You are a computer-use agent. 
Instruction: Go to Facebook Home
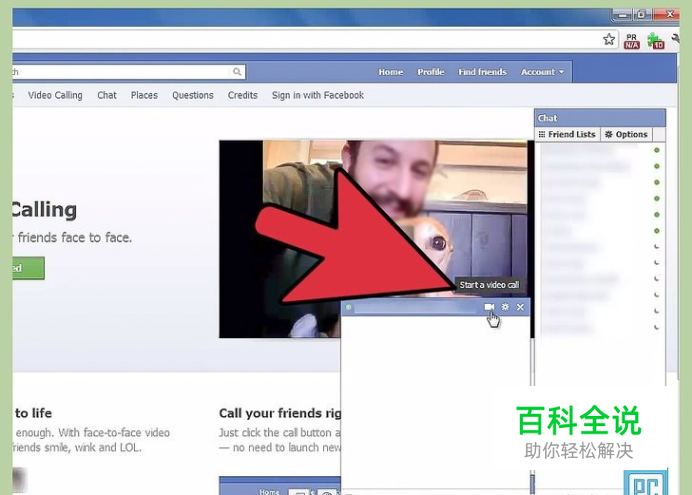(x=391, y=72)
